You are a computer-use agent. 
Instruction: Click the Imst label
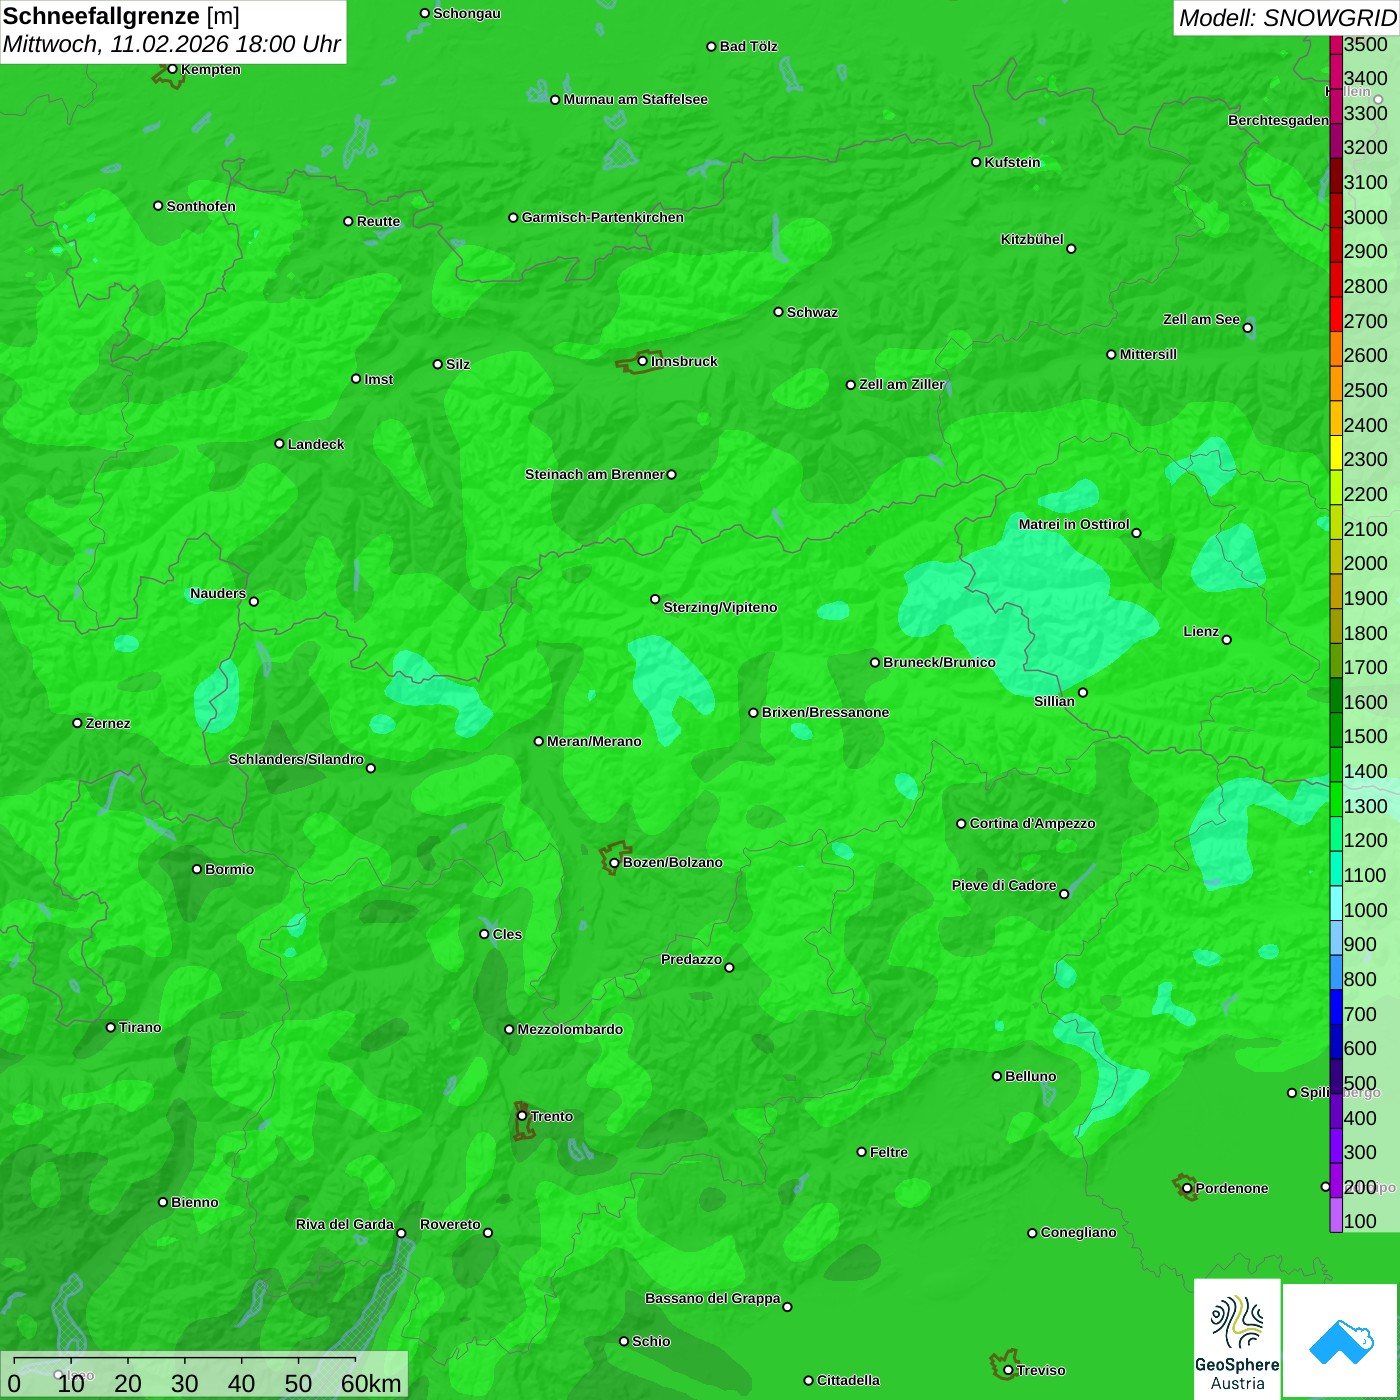click(x=378, y=379)
